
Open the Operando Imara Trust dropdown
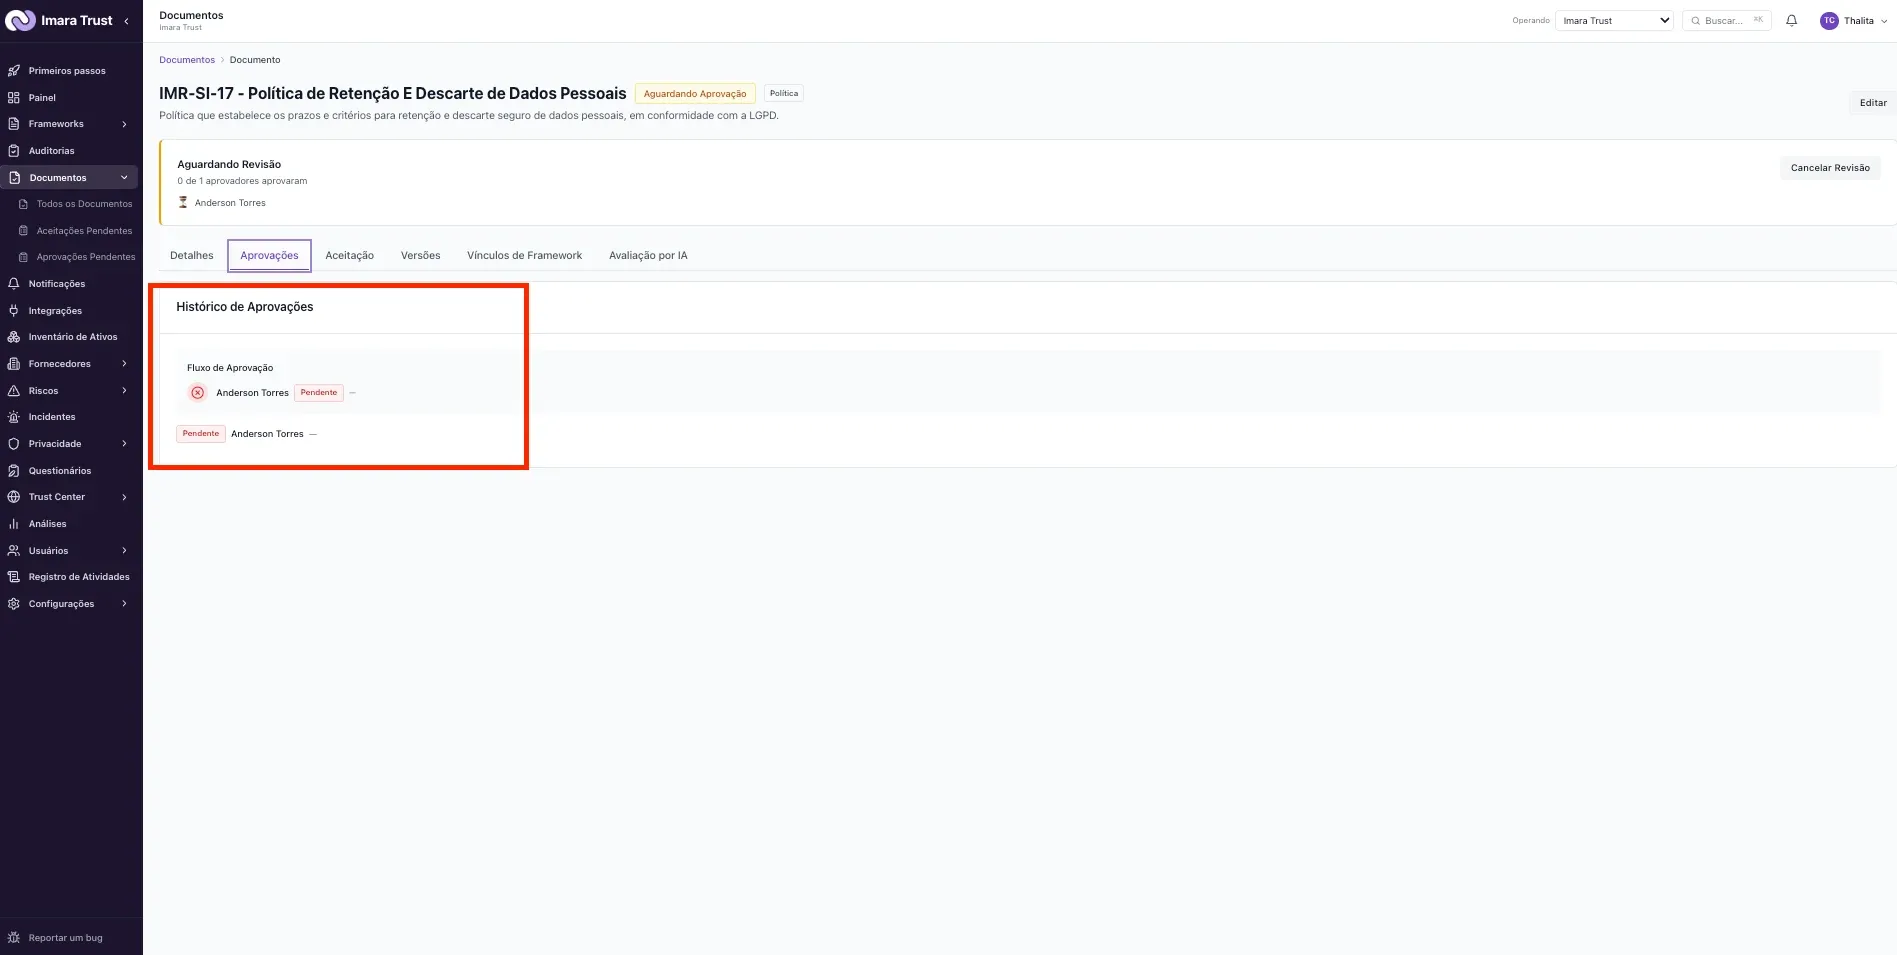coord(1615,21)
